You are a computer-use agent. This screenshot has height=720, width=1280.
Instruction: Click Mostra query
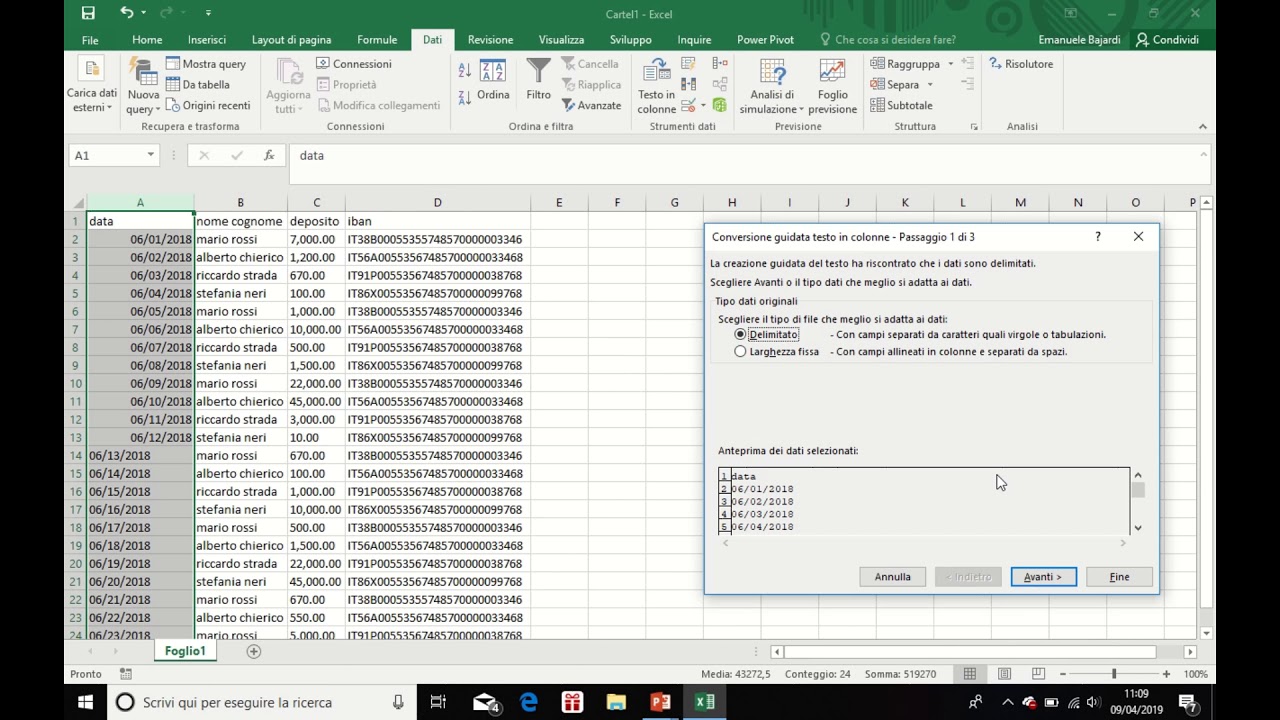(x=206, y=64)
